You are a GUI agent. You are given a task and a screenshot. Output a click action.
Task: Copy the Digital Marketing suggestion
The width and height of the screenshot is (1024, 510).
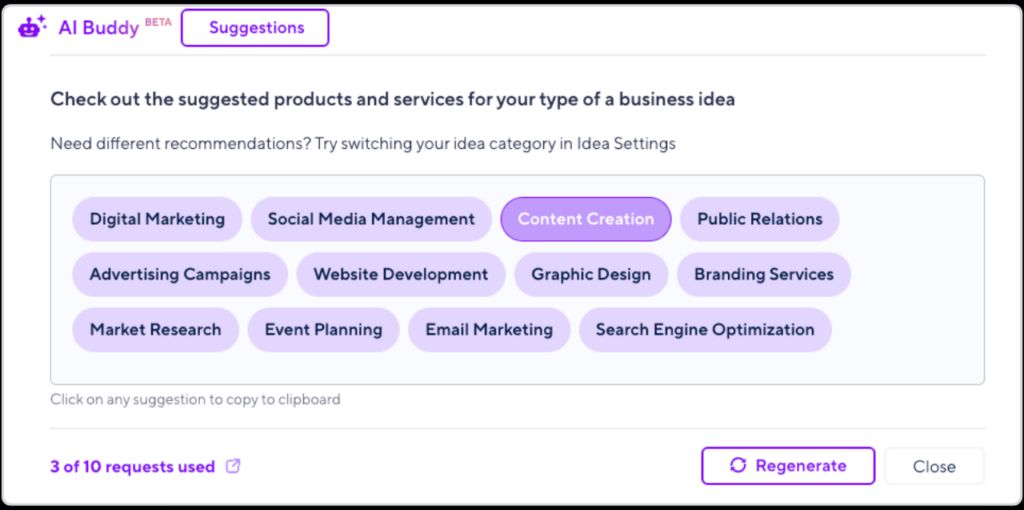(x=157, y=219)
